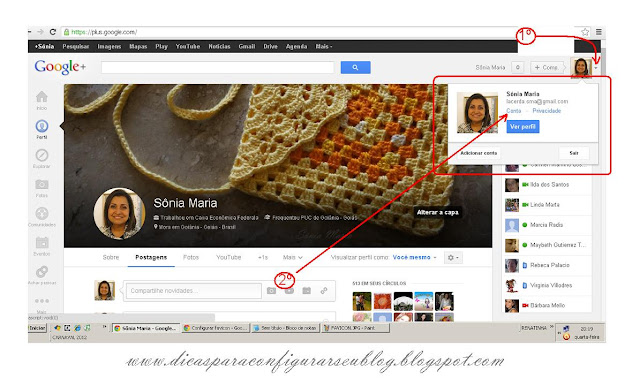
Task: Open the Achar pessoas icon in sidebar
Action: (42, 271)
